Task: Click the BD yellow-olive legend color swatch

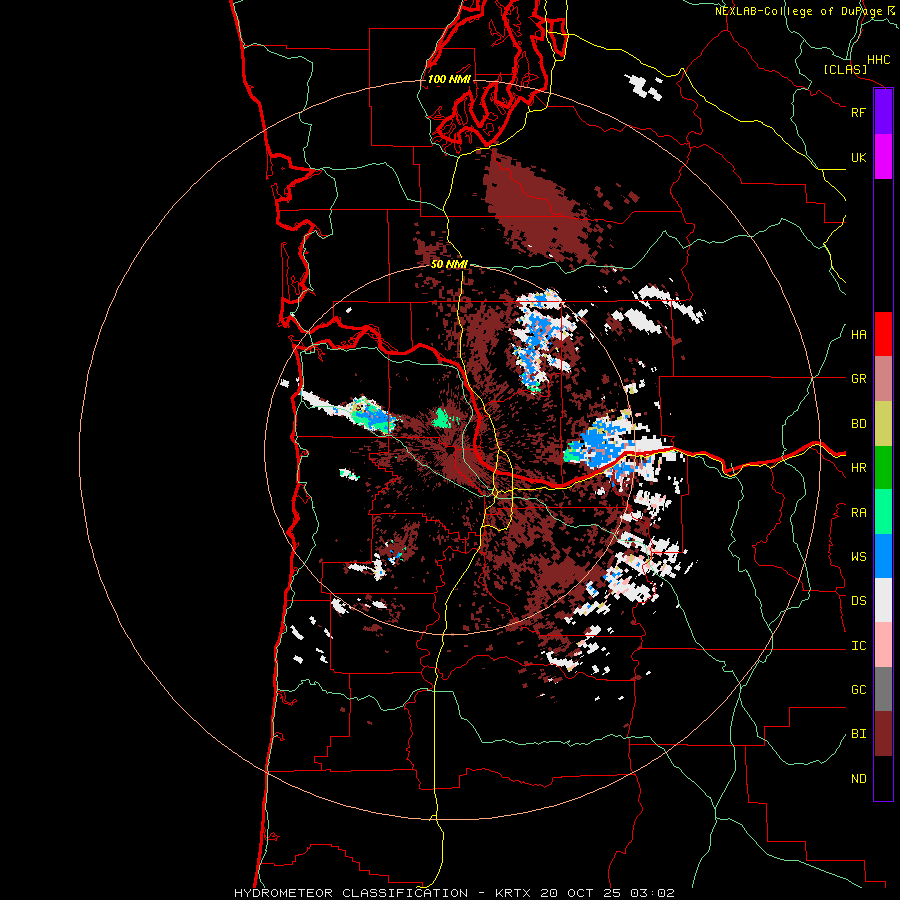Action: pyautogui.click(x=883, y=424)
